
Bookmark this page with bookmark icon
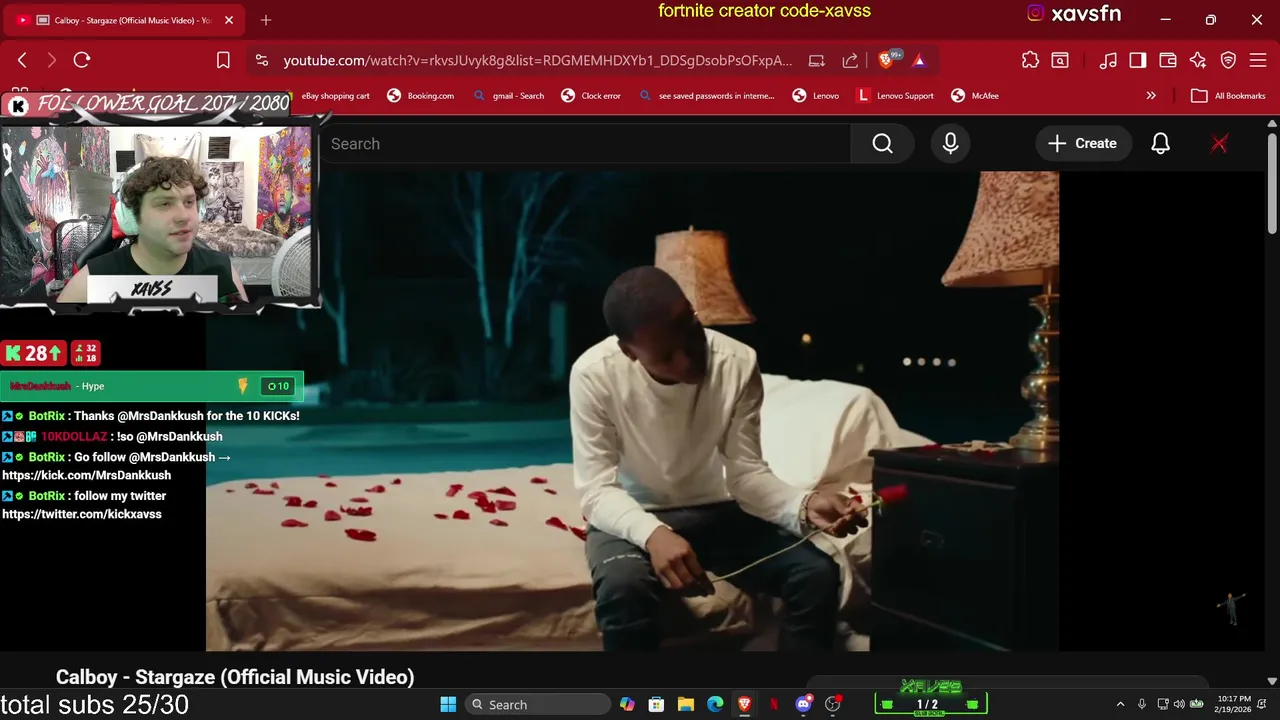coord(223,60)
